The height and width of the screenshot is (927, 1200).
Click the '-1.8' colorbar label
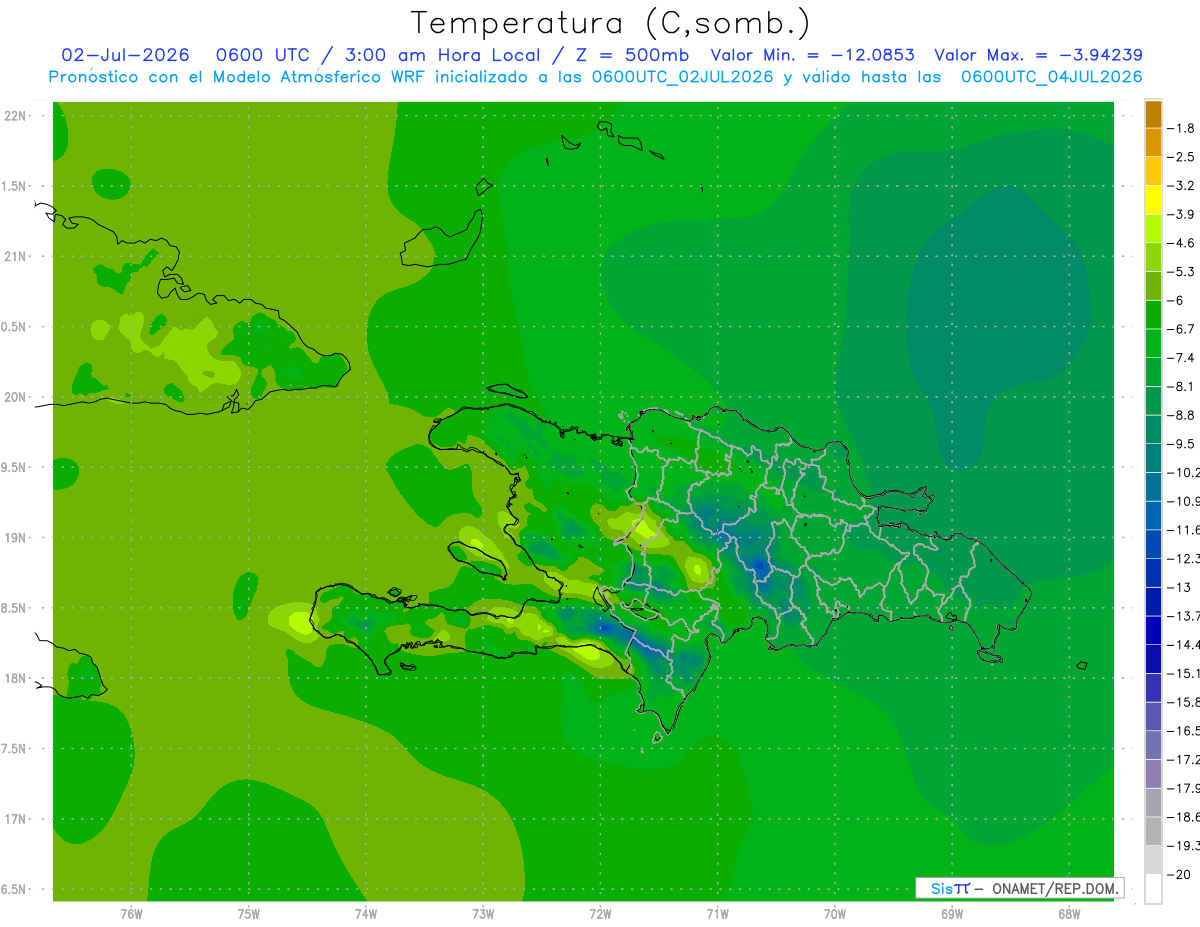[1182, 128]
